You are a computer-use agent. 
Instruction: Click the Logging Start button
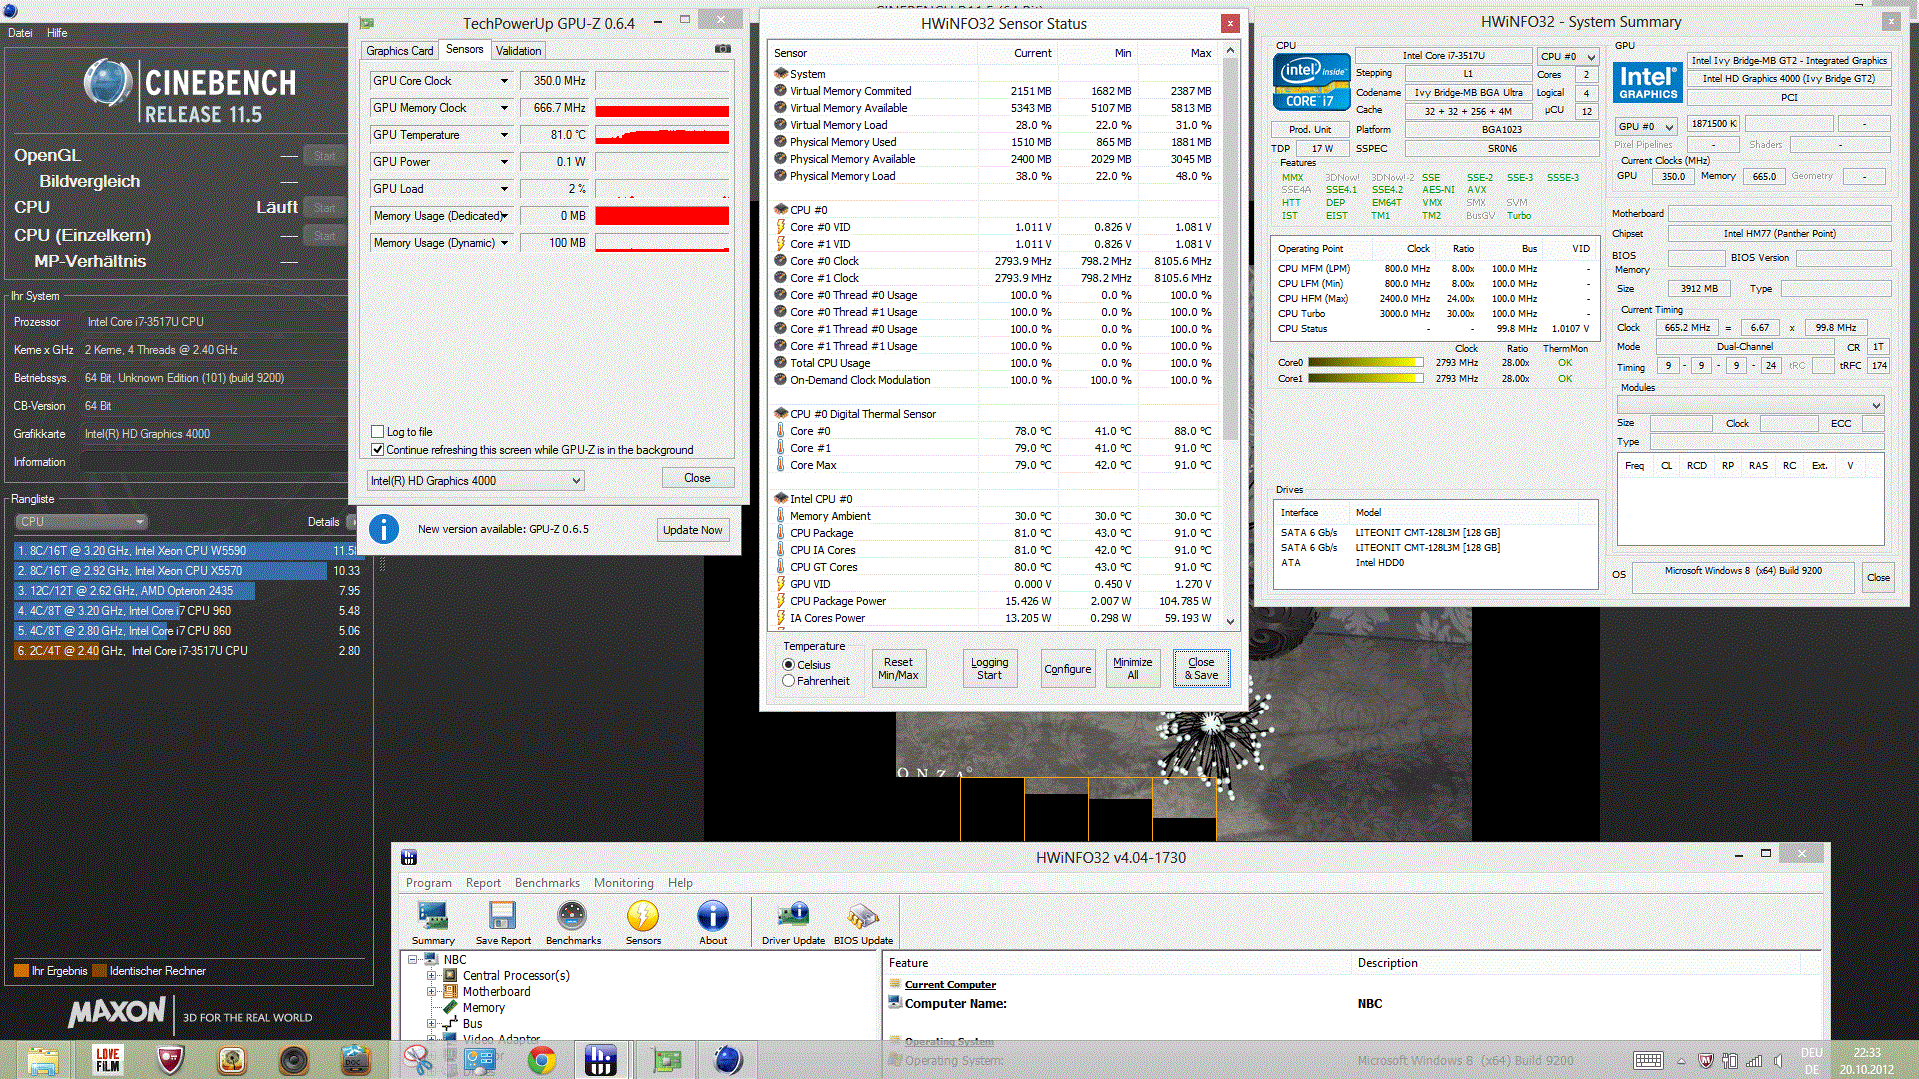(989, 669)
